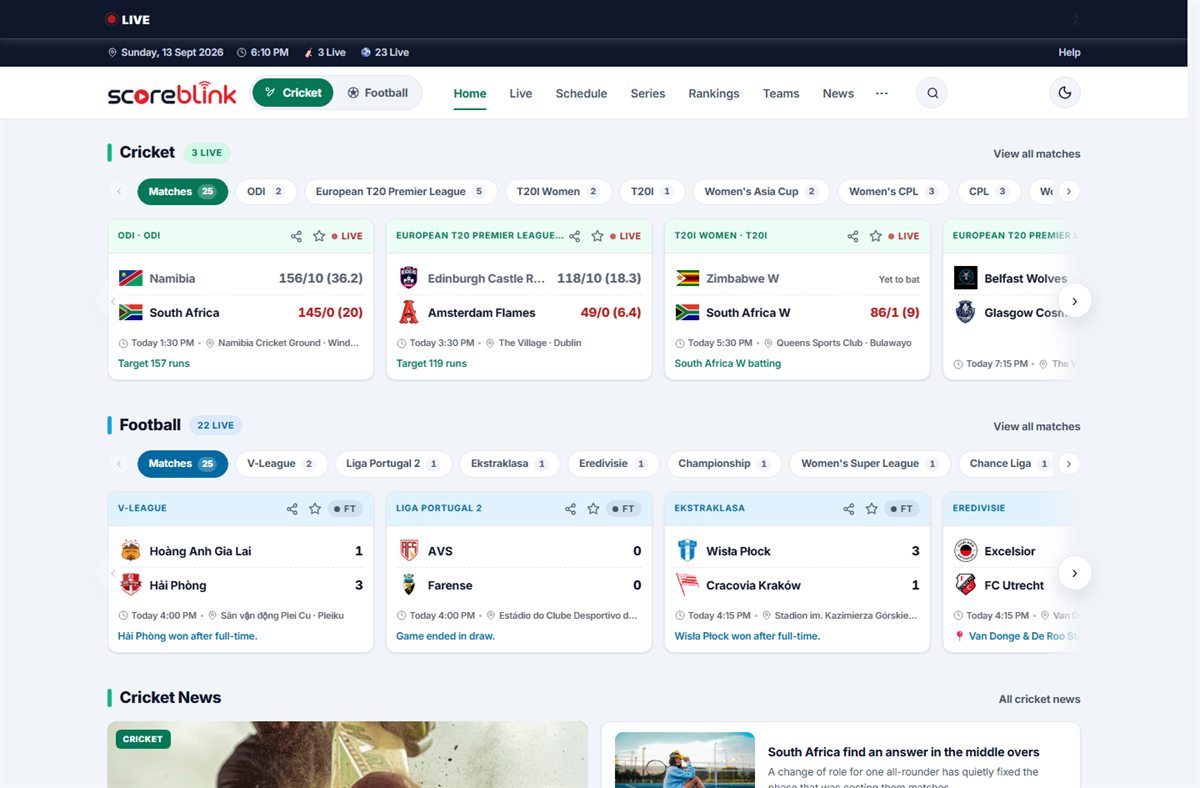Star the Liga Portugal 2 match card
The height and width of the screenshot is (788, 1200).
pyautogui.click(x=593, y=509)
